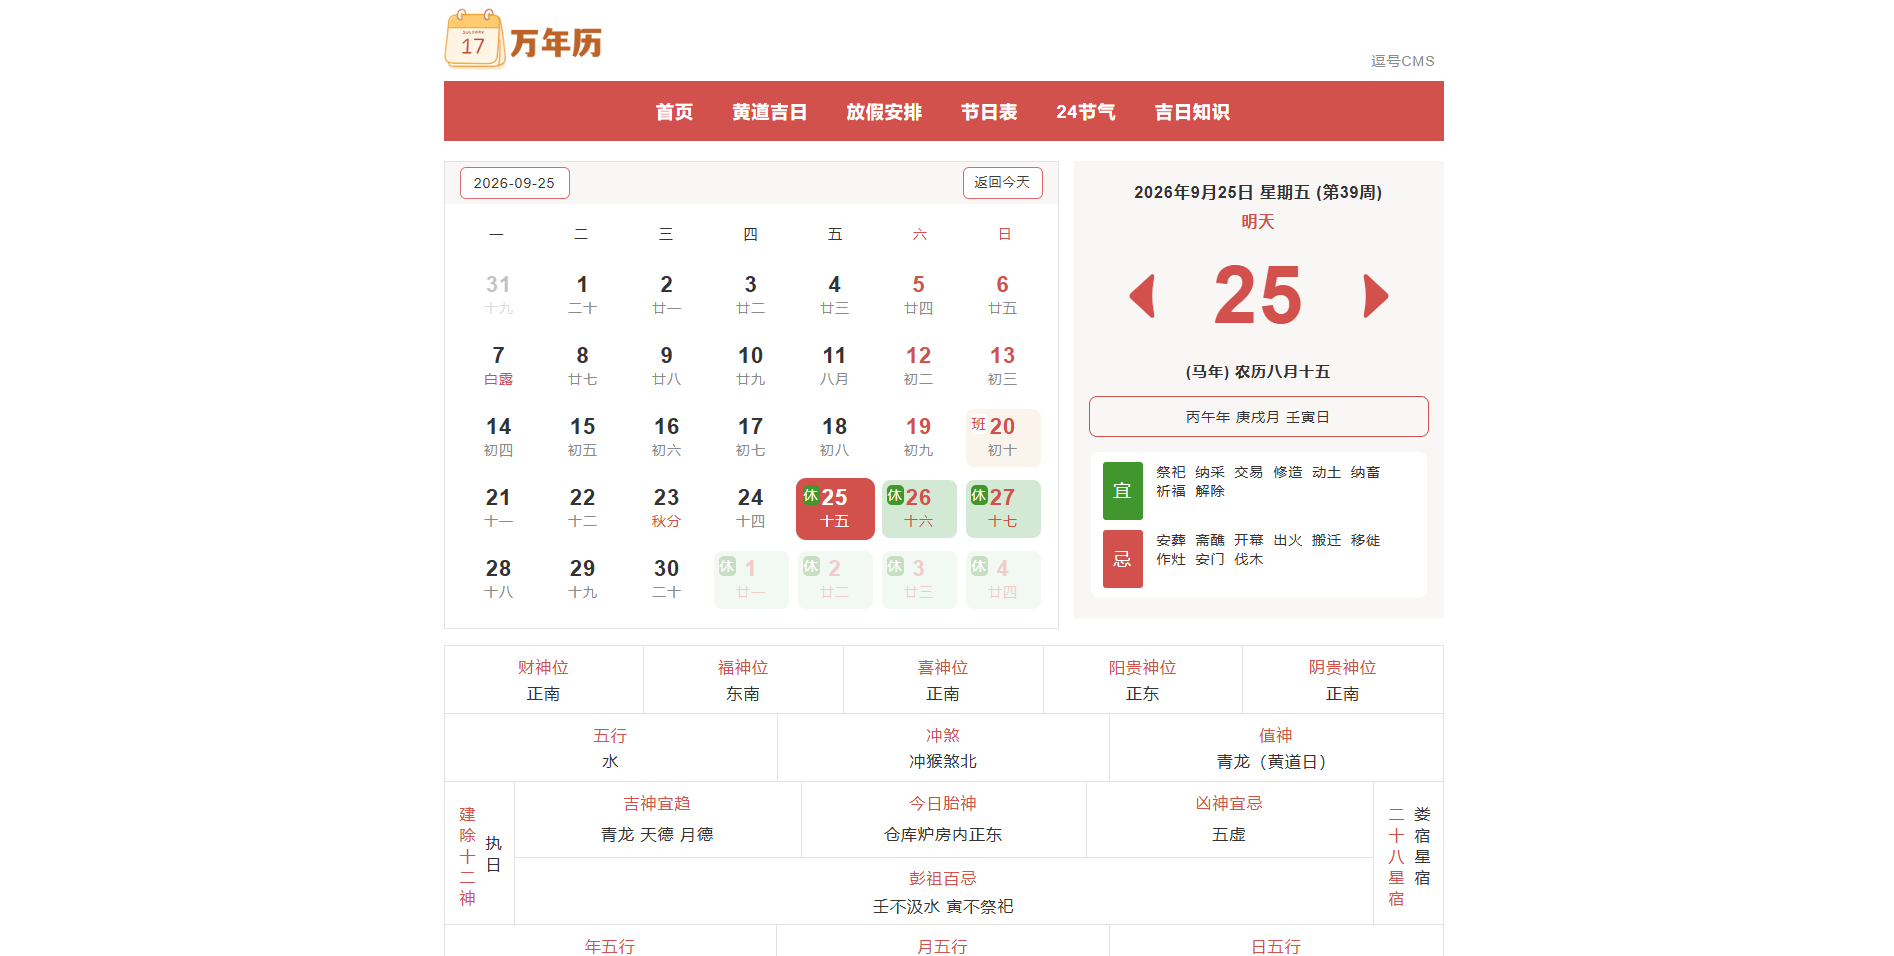
Task: Select the greyed August 31 date
Action: [498, 295]
